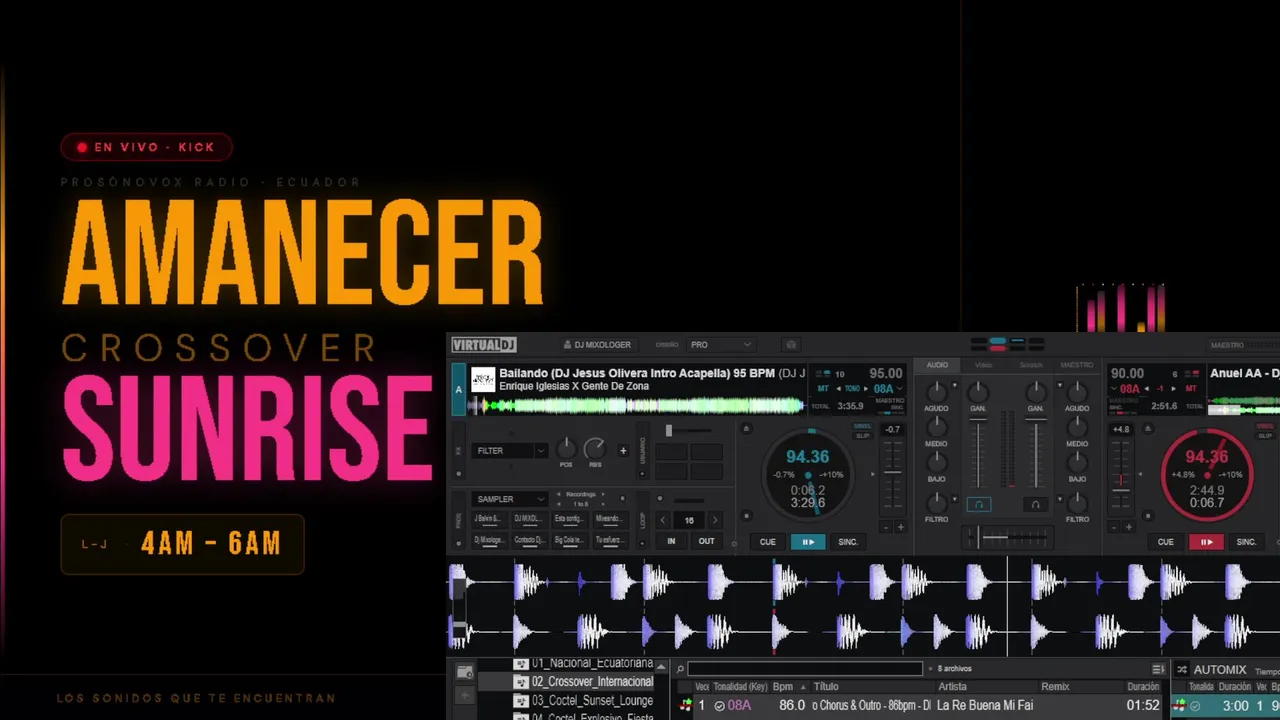This screenshot has height=720, width=1280.
Task: Toggle SLIP mode on deck A
Action: [x=862, y=435]
